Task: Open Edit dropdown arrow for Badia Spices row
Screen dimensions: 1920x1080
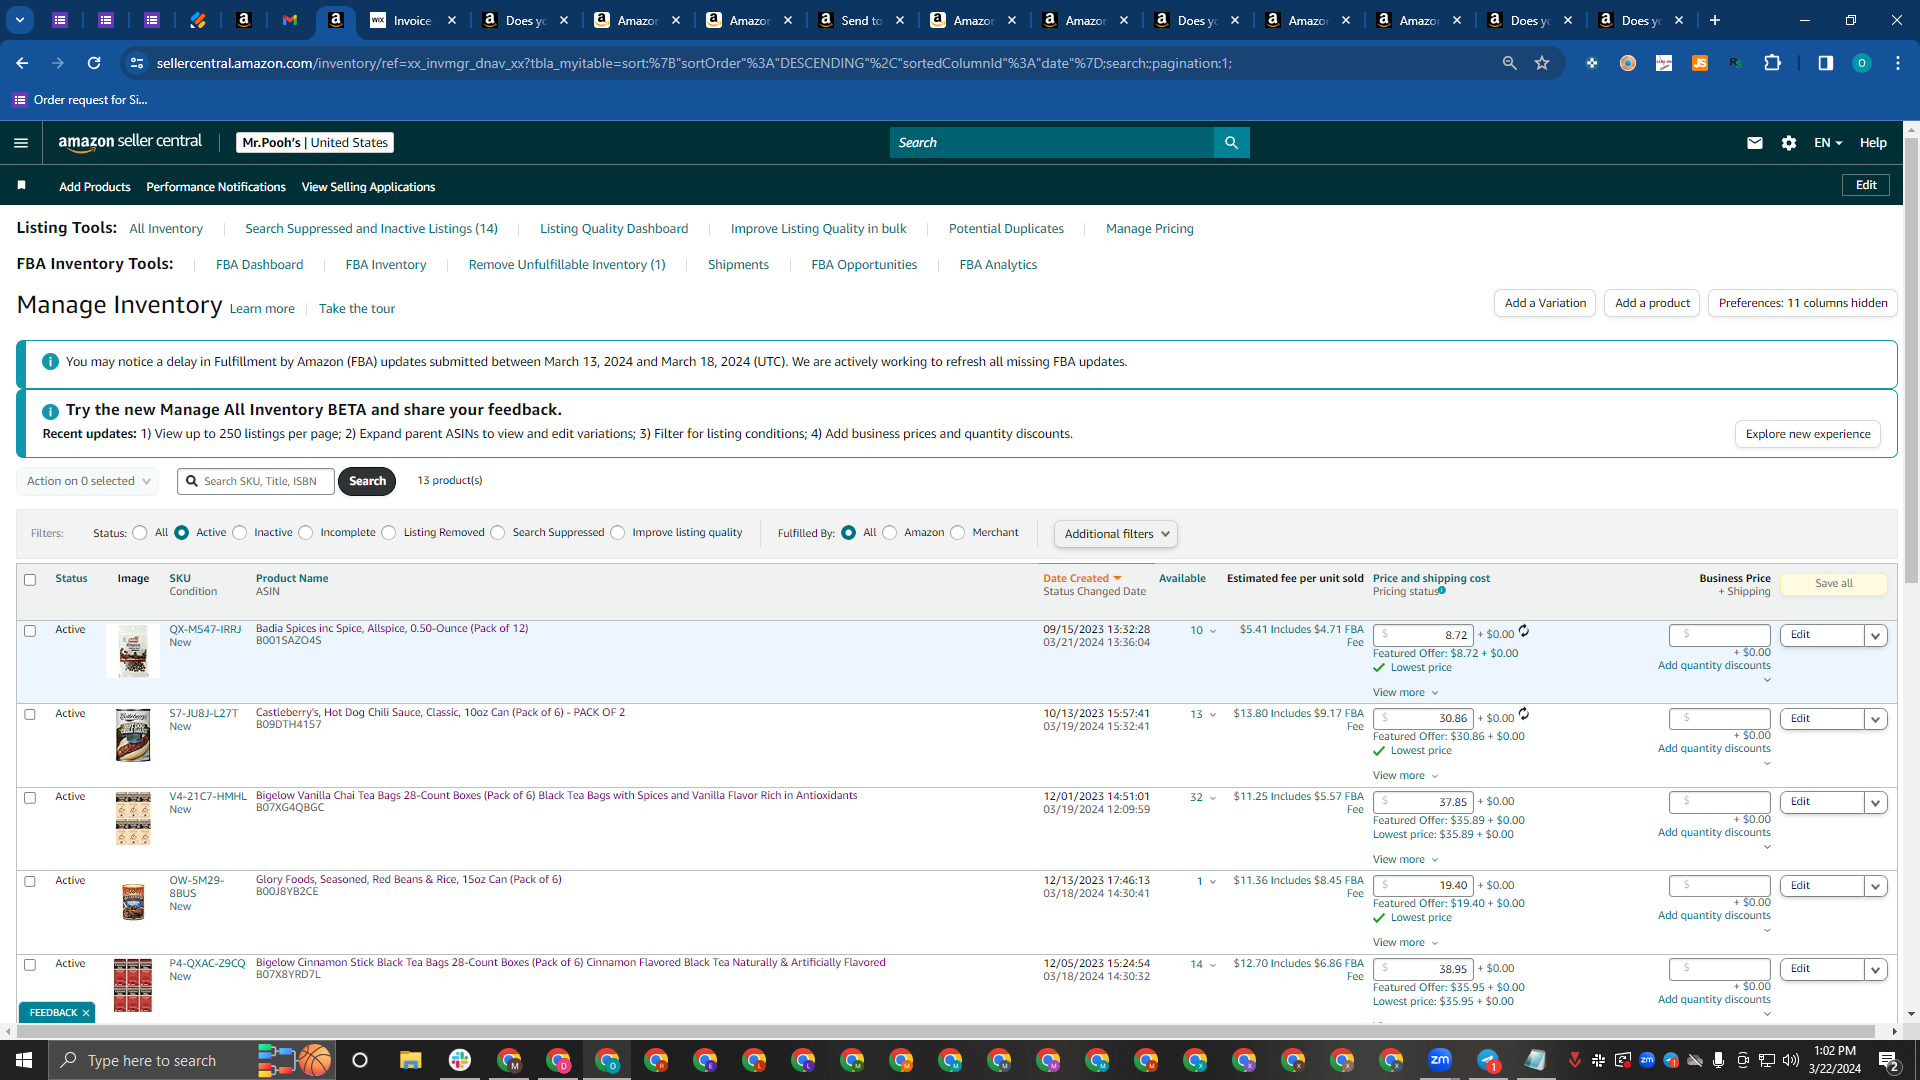Action: [x=1876, y=635]
